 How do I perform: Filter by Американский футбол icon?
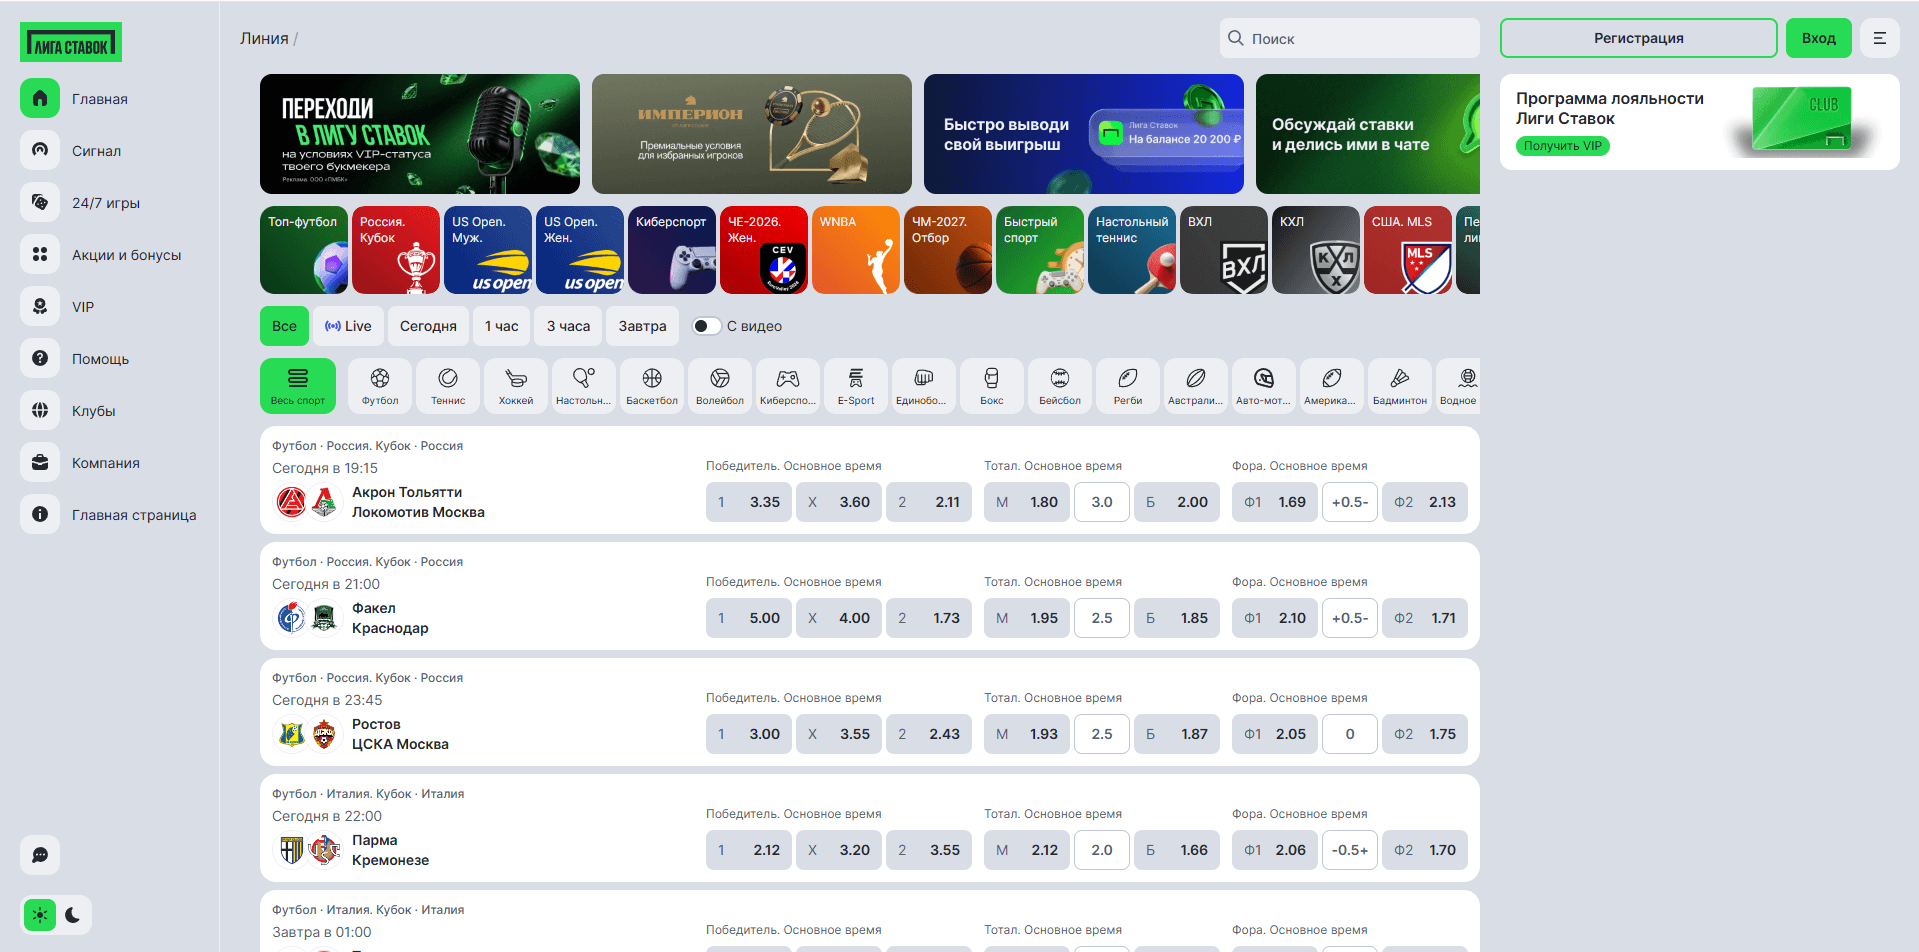pos(1332,385)
